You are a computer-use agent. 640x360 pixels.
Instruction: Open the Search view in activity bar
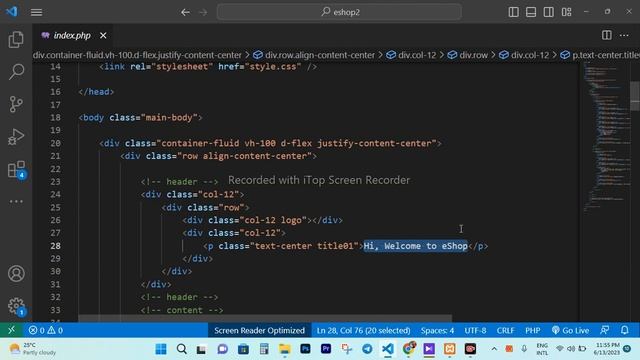coord(16,71)
